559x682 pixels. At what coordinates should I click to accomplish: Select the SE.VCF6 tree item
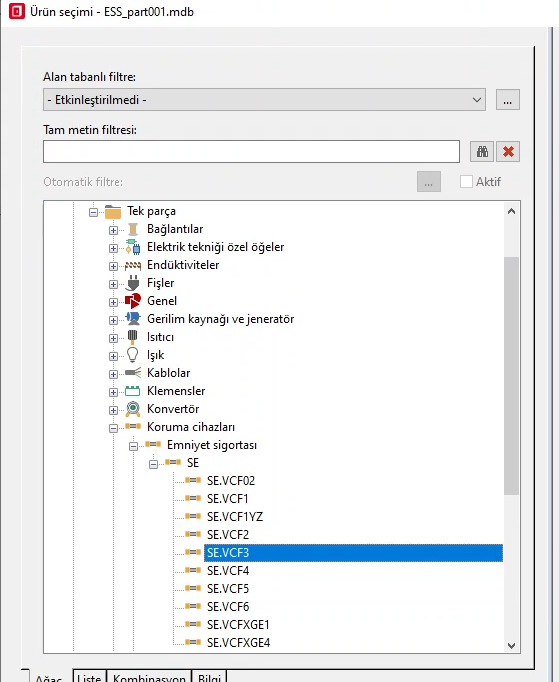click(x=228, y=606)
